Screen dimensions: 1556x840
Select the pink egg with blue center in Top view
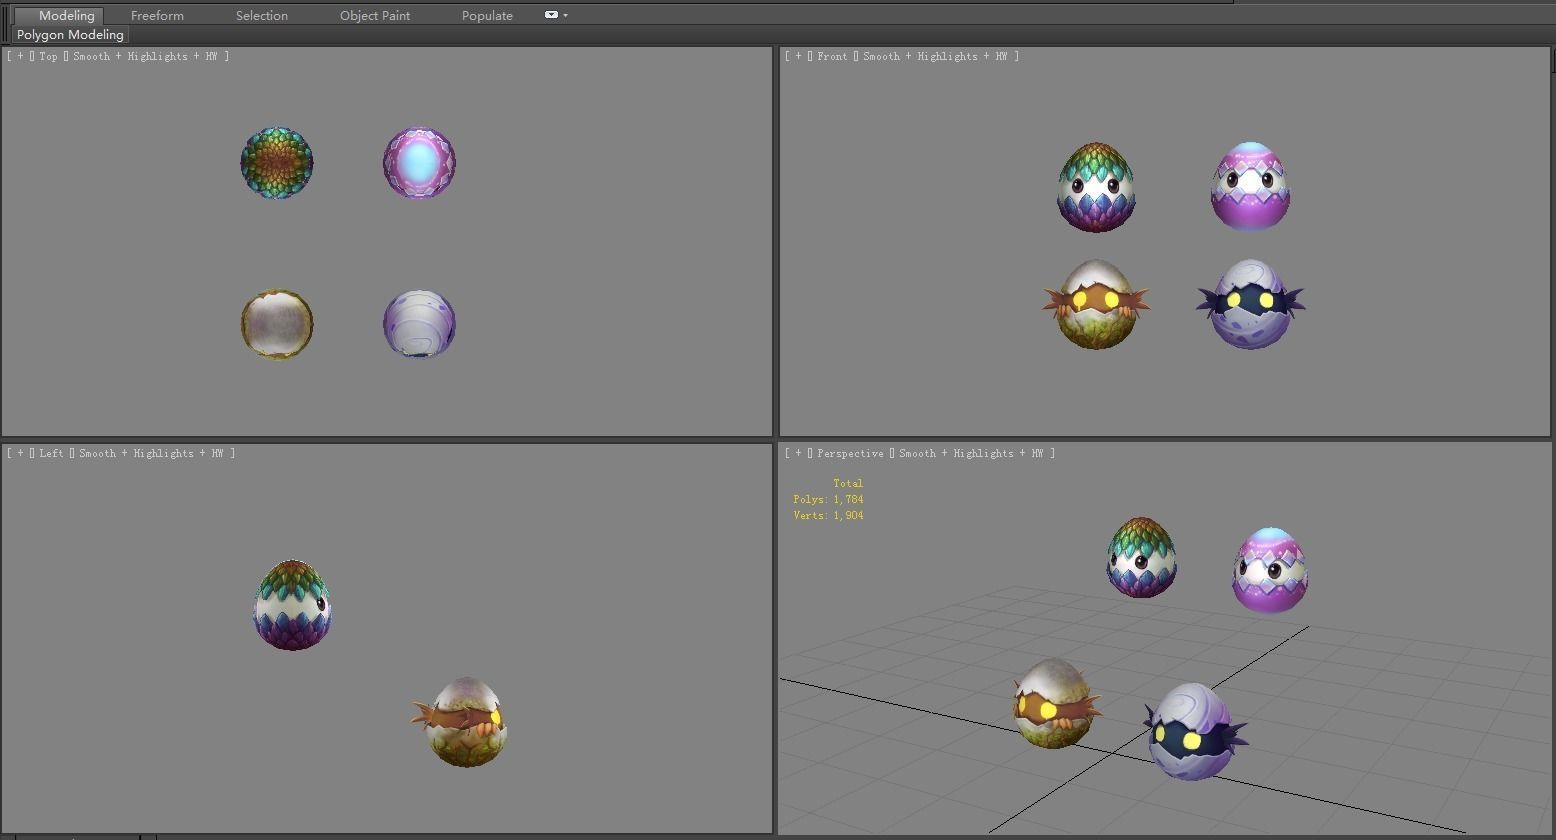click(419, 163)
